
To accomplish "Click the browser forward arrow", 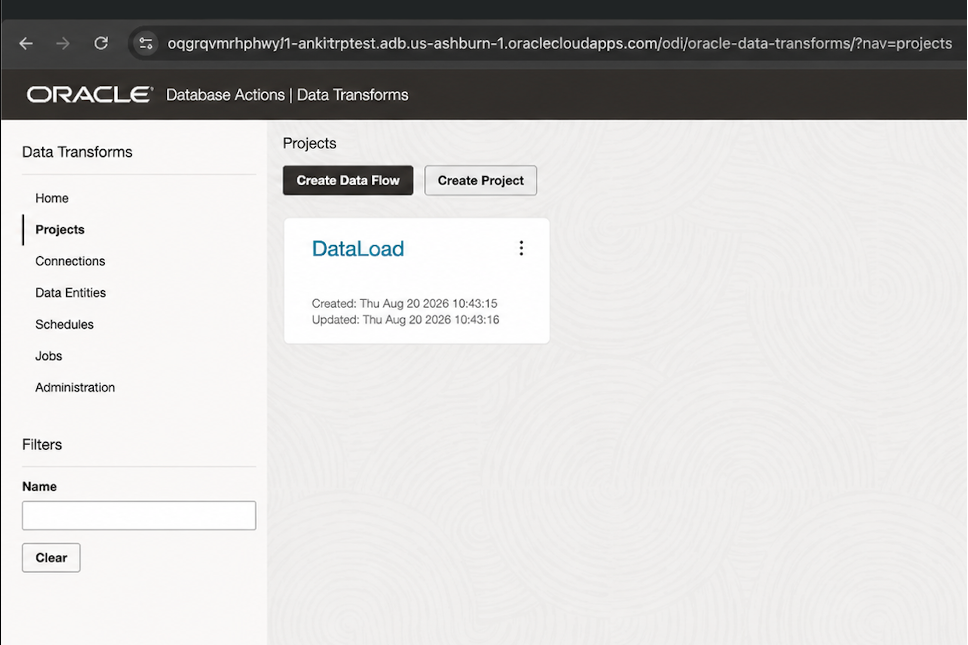I will tap(63, 43).
